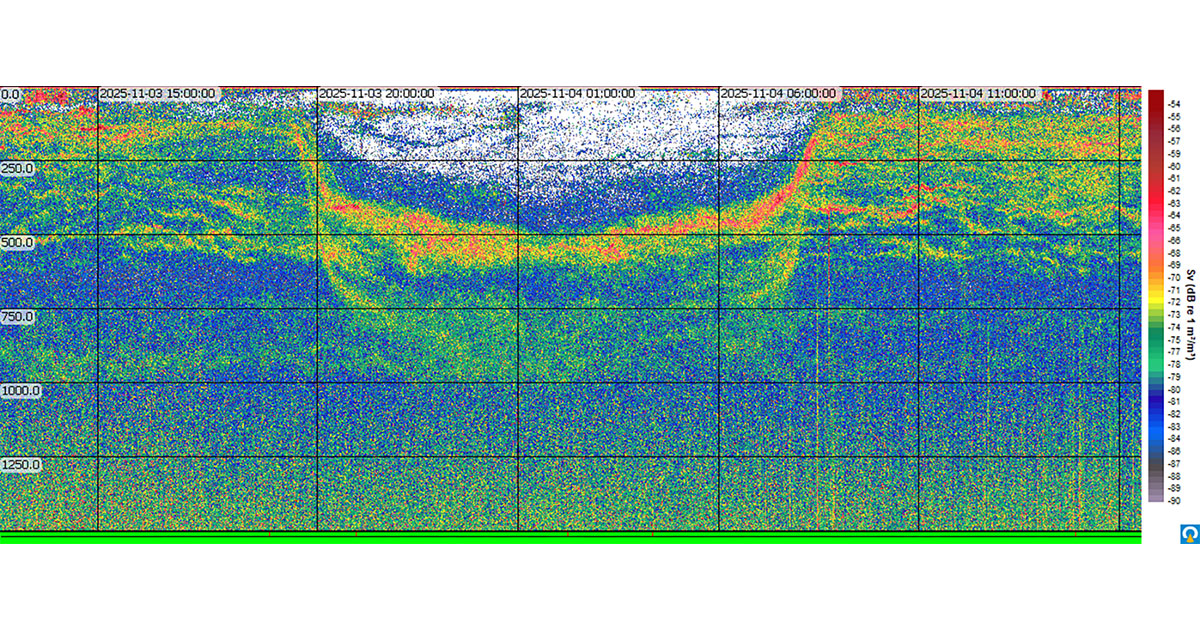Click the 500.0 depth label
The image size is (1200, 630).
coord(17,242)
